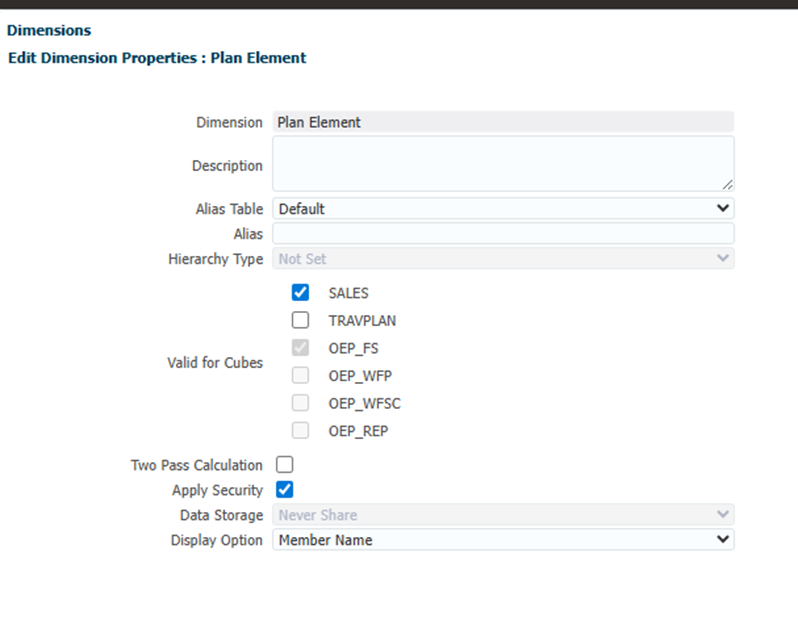The height and width of the screenshot is (628, 798).
Task: Click the OEP_WFP cube checkbox
Action: coord(301,376)
